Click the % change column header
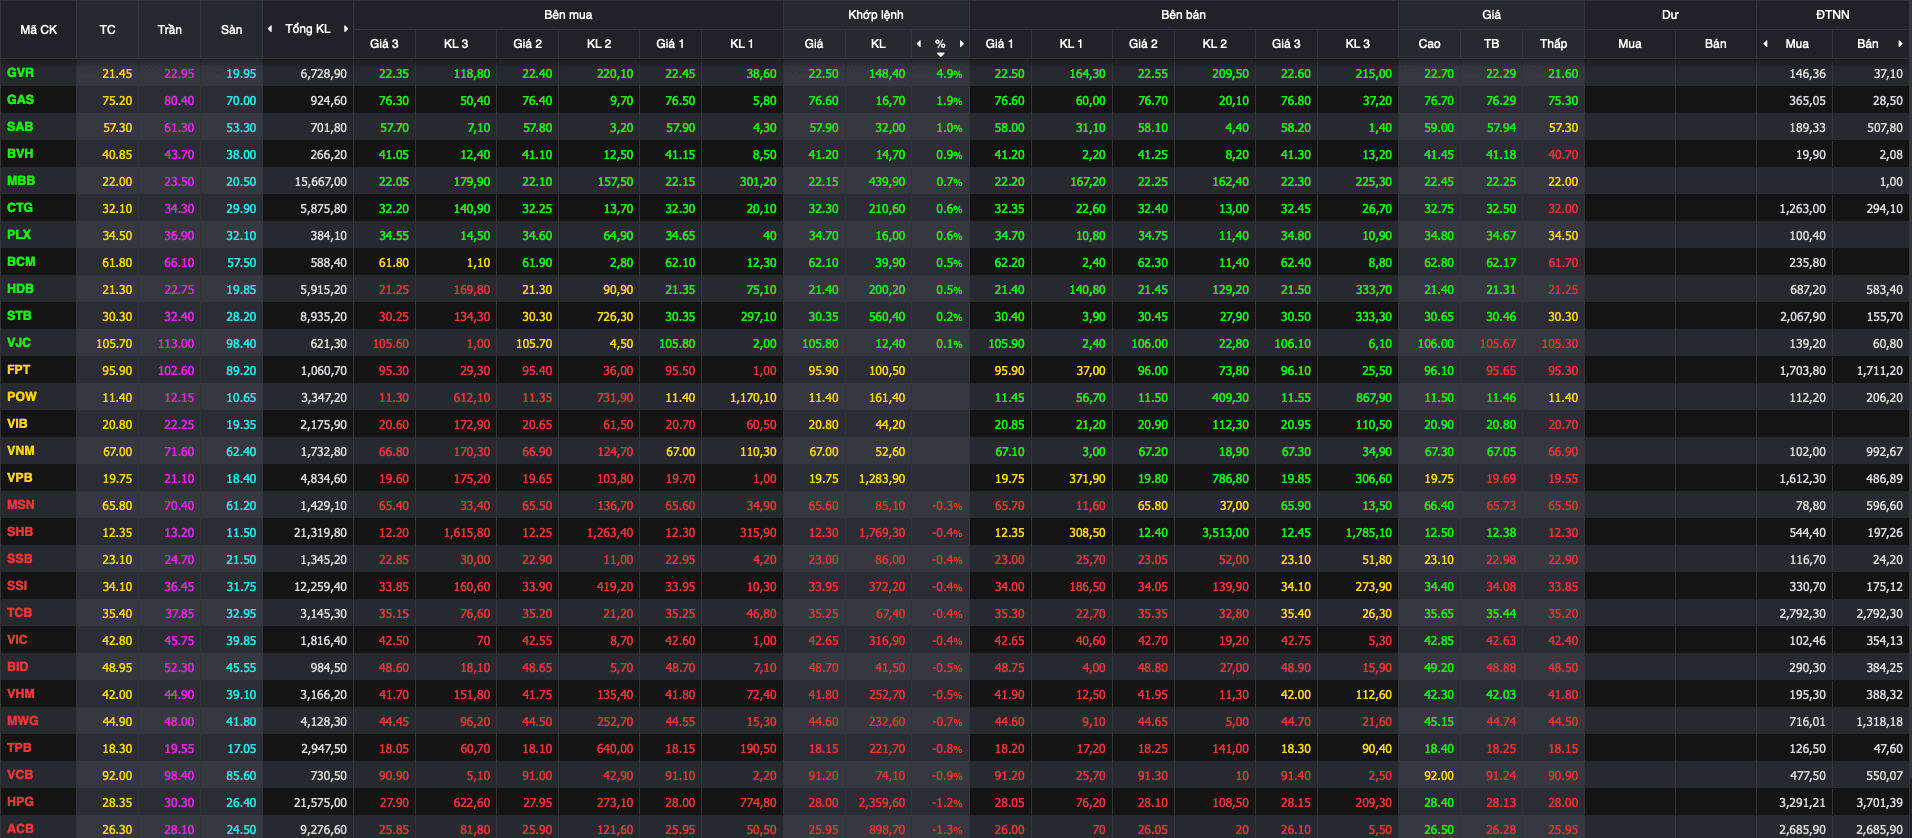Image resolution: width=1912 pixels, height=838 pixels. 940,44
